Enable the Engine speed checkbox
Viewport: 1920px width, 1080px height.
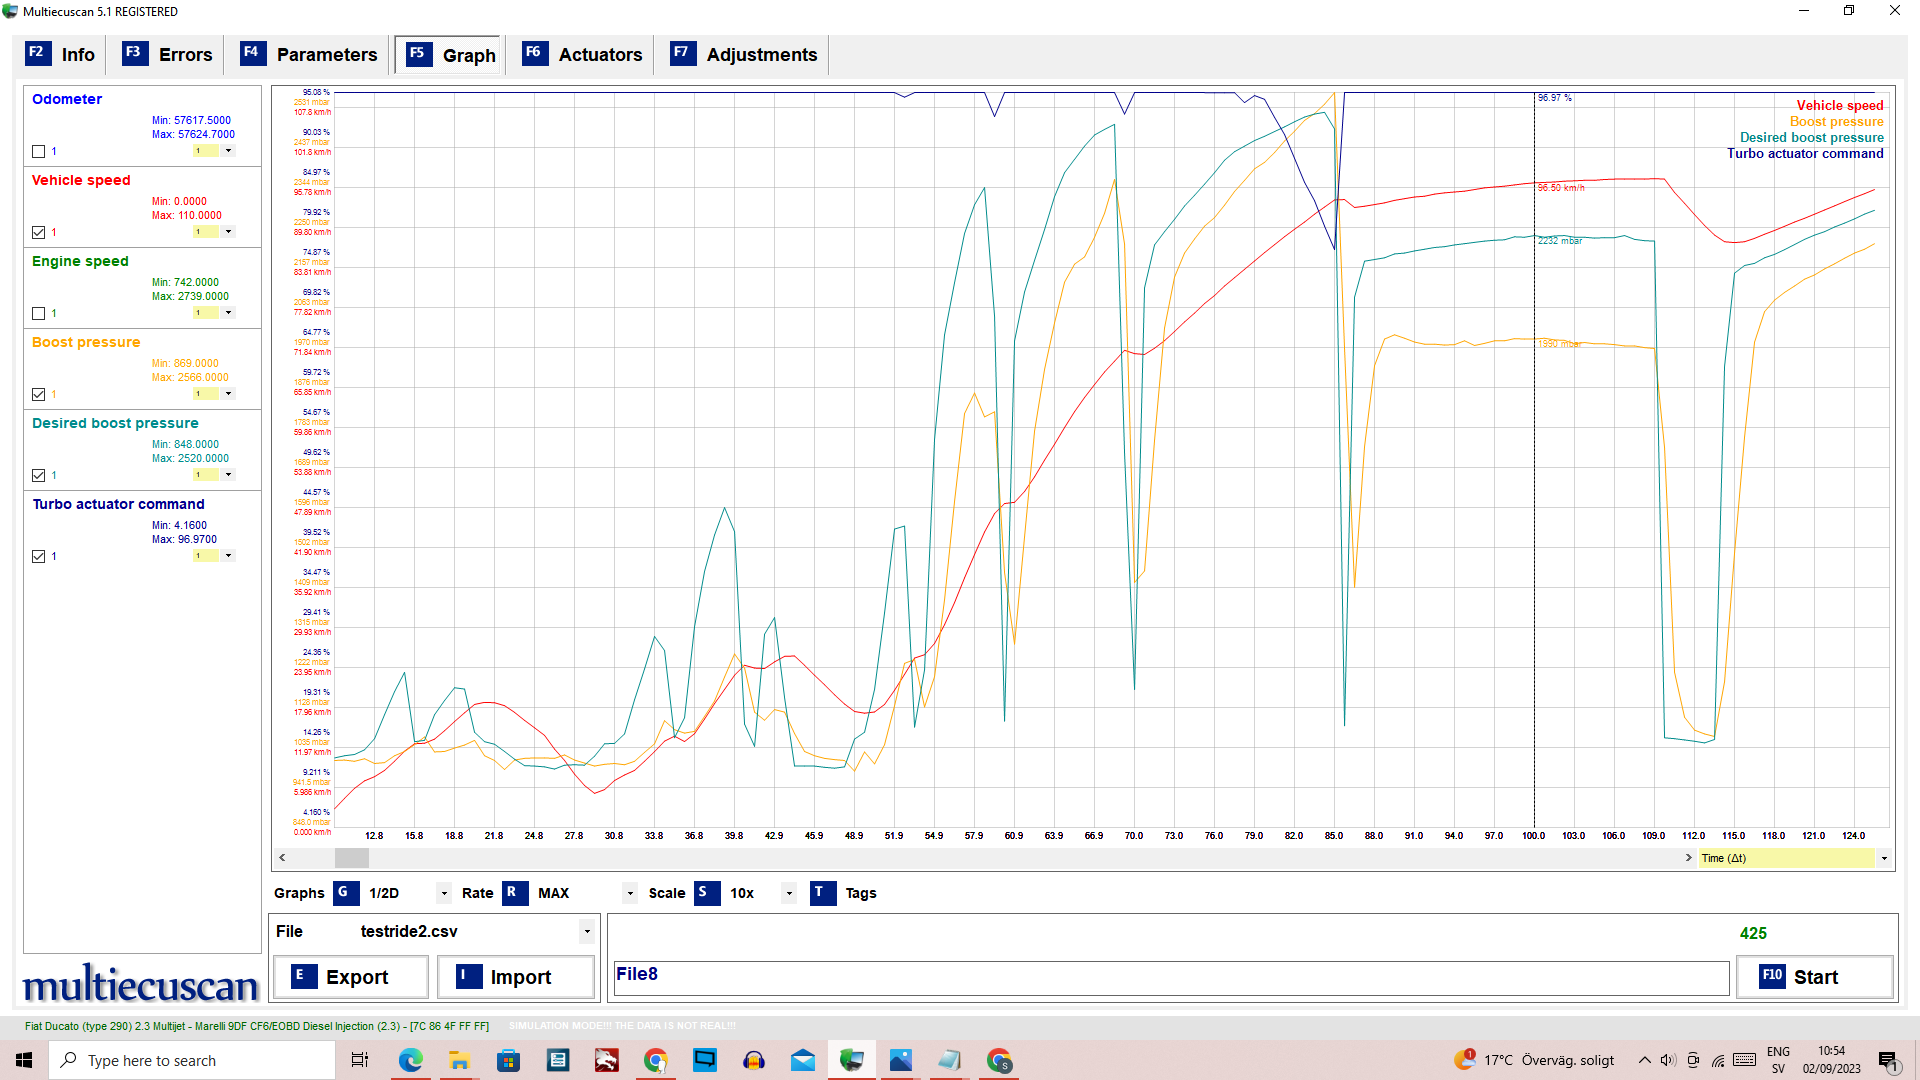(x=38, y=313)
